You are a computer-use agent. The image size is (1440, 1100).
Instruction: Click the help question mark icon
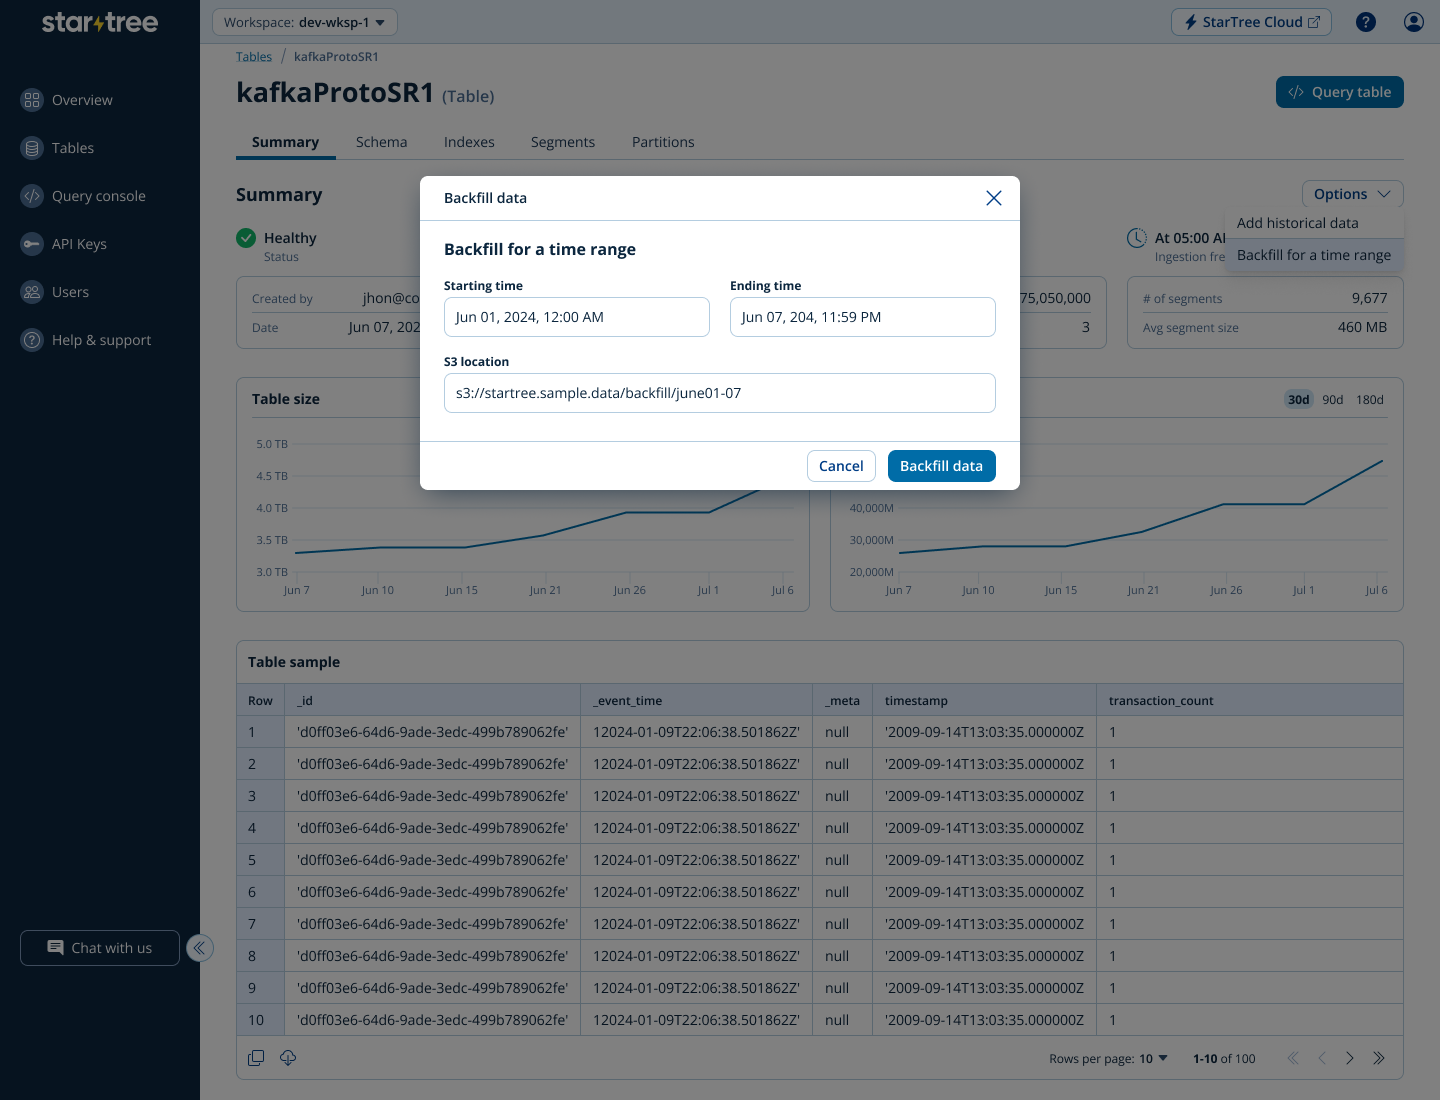click(x=1365, y=22)
